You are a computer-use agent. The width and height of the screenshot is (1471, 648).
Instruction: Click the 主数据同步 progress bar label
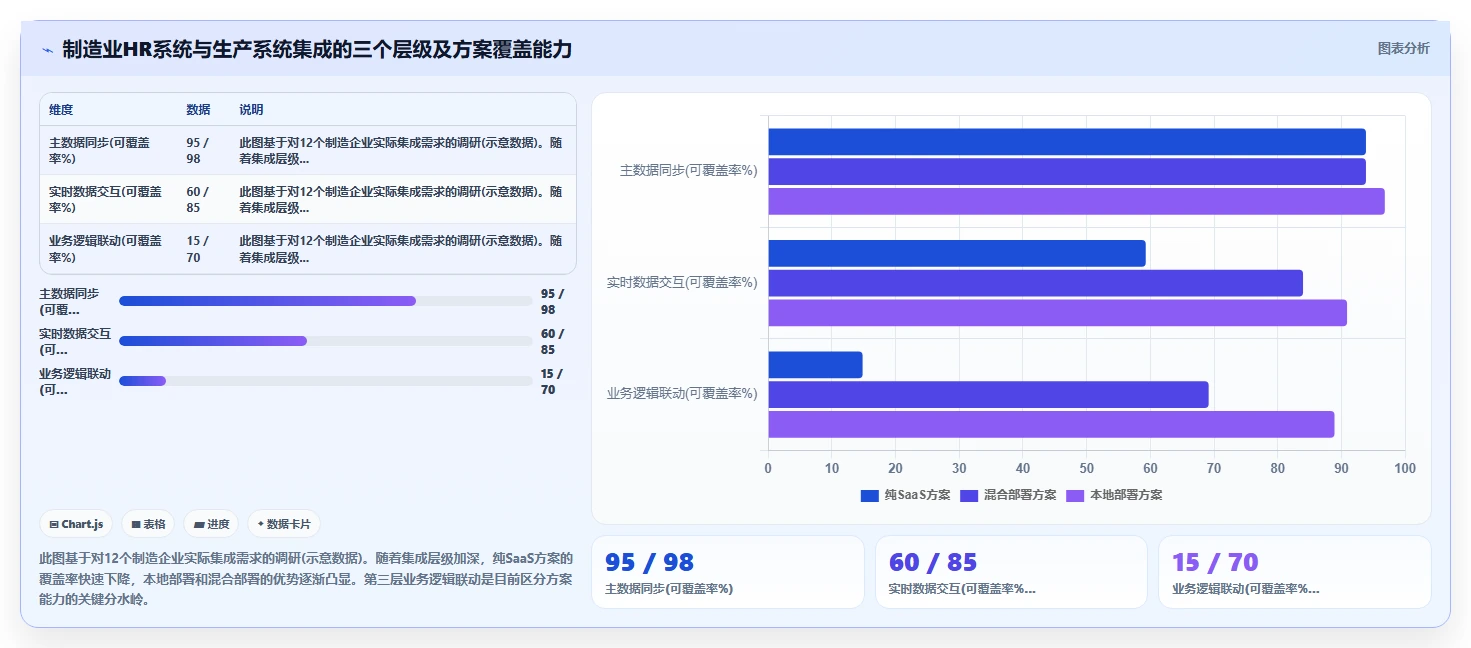70,301
